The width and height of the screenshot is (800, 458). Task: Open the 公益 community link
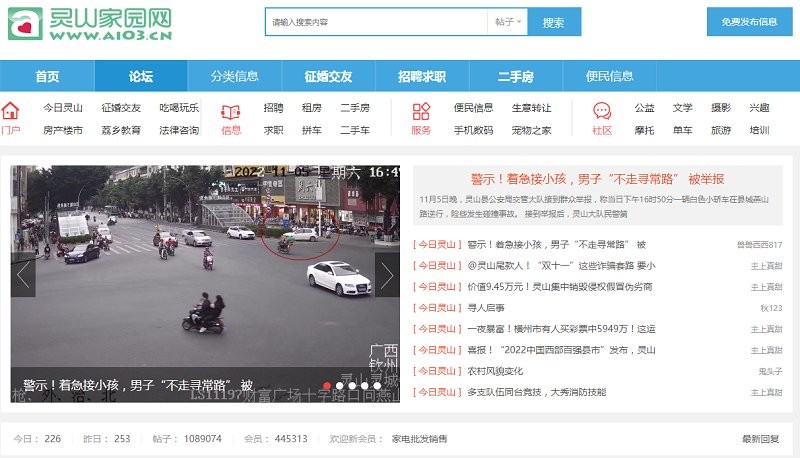(644, 108)
